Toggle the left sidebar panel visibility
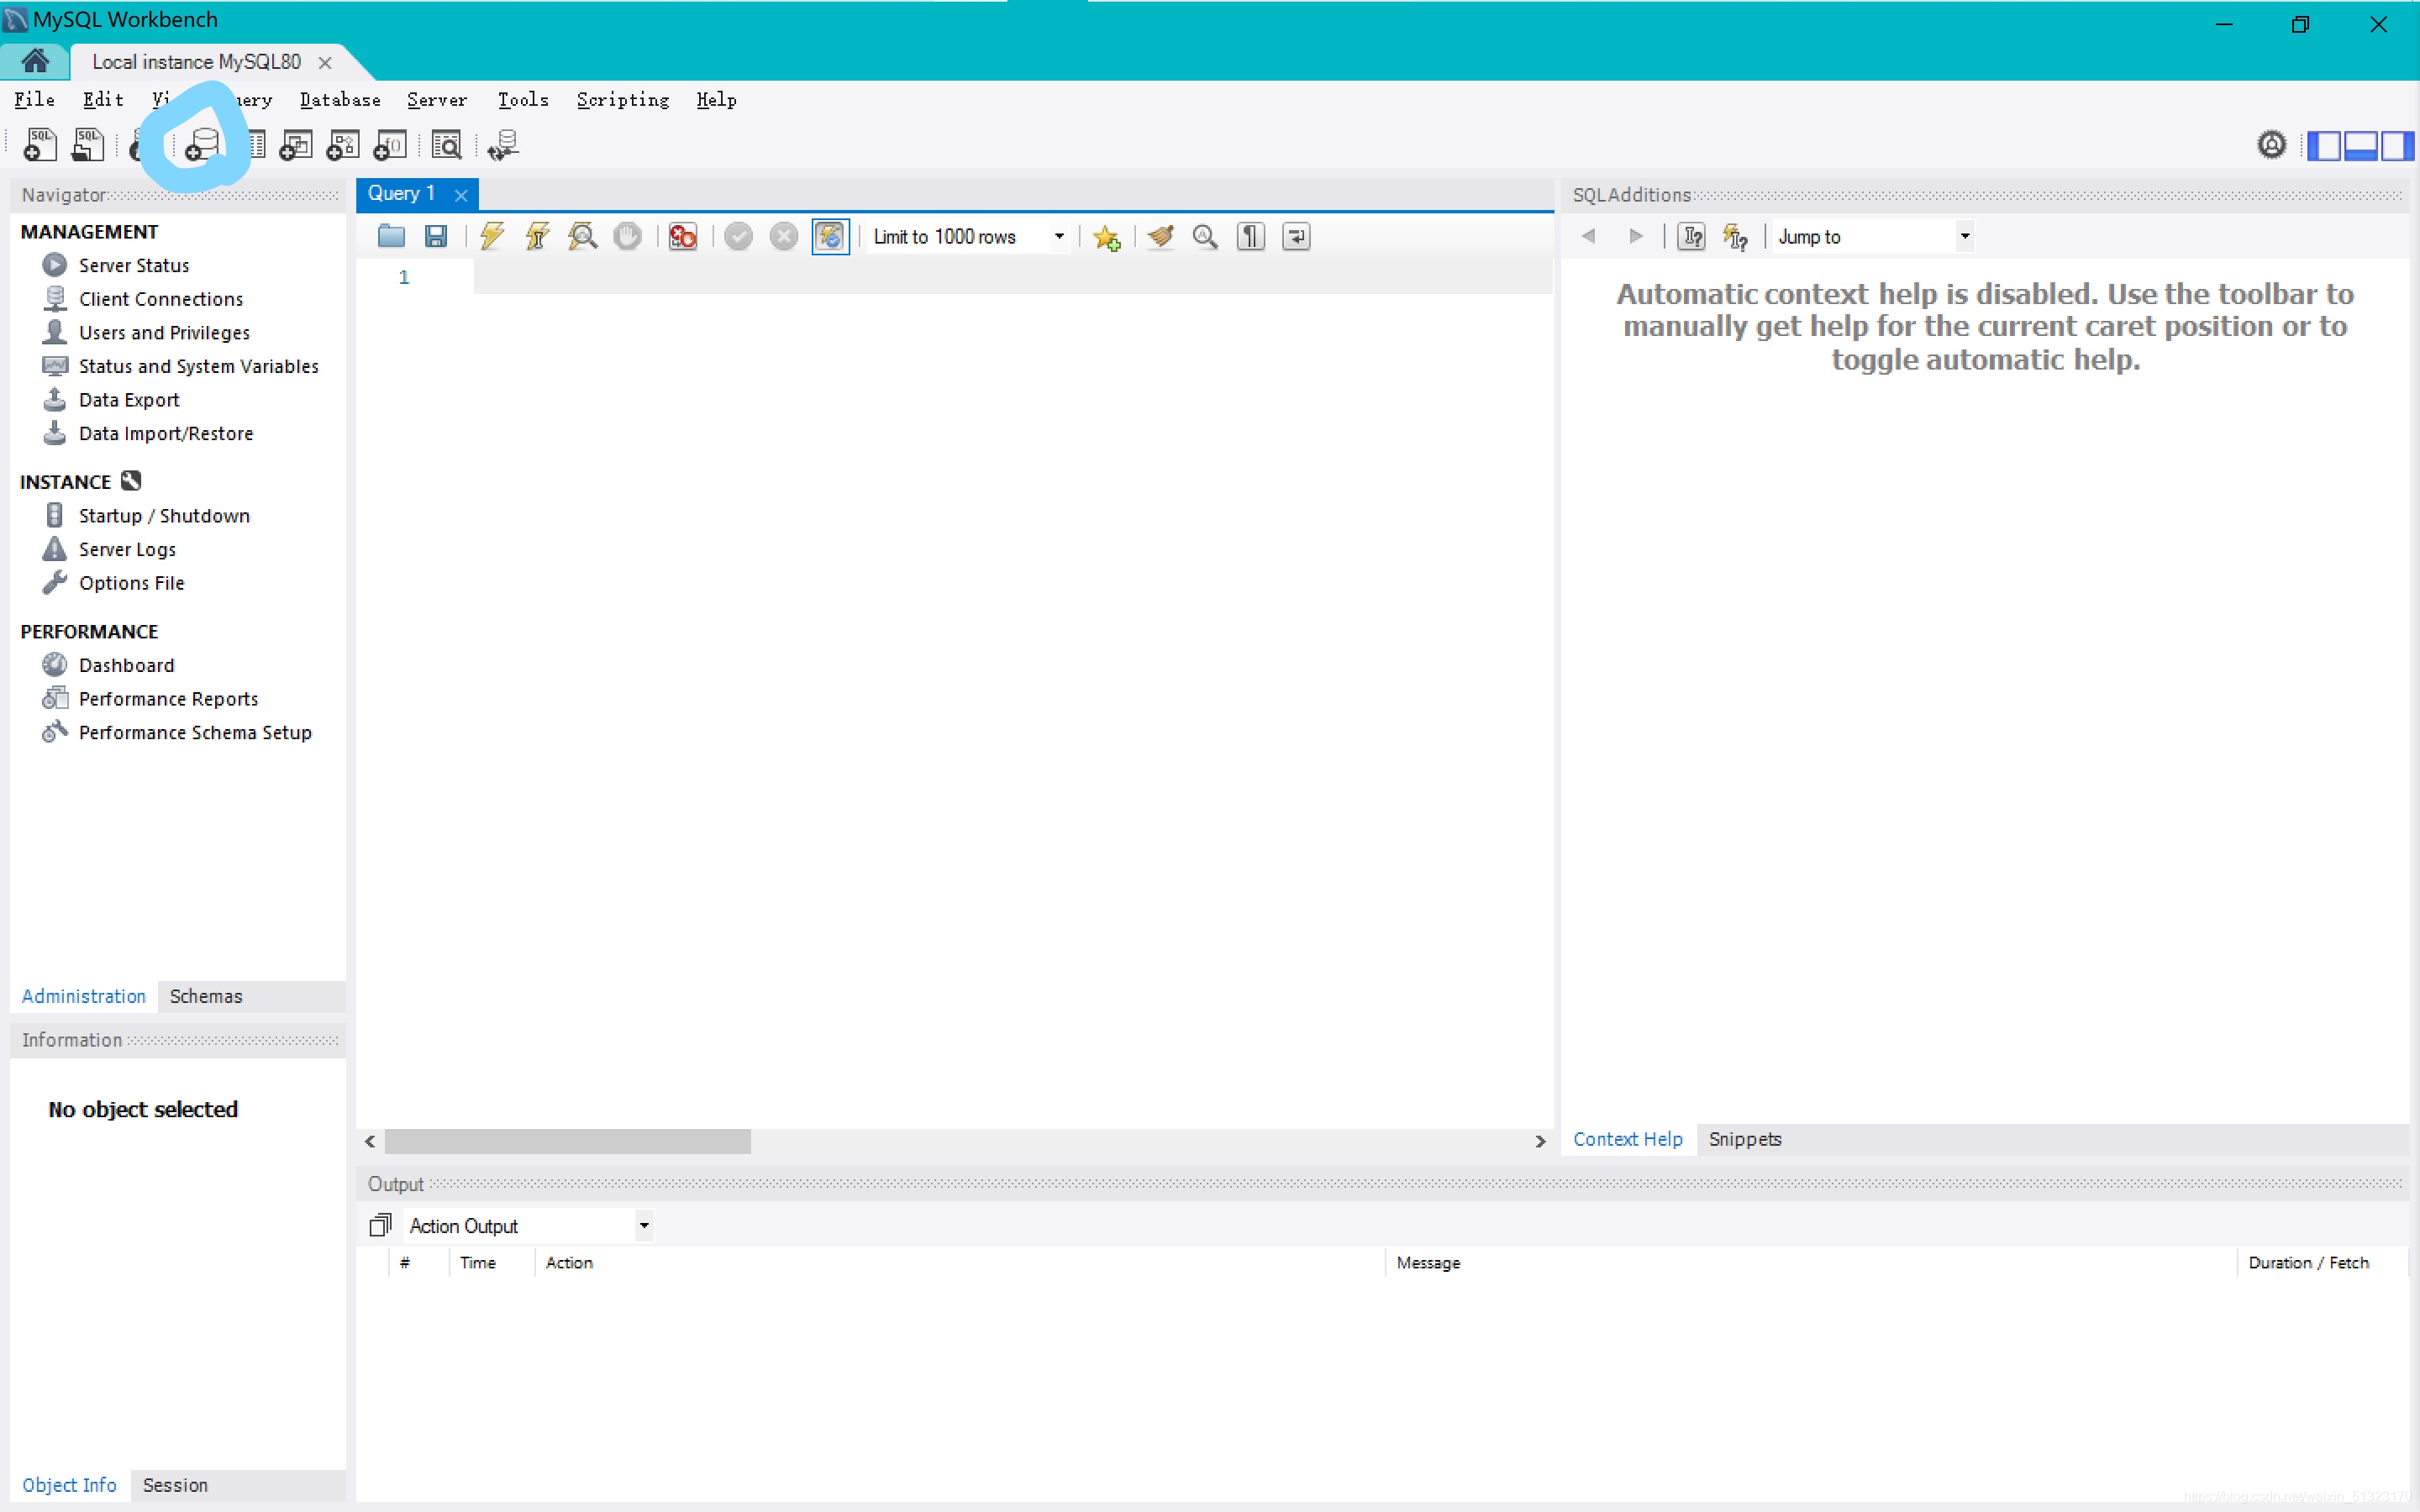Screen dimensions: 2420x1512 [2325, 146]
